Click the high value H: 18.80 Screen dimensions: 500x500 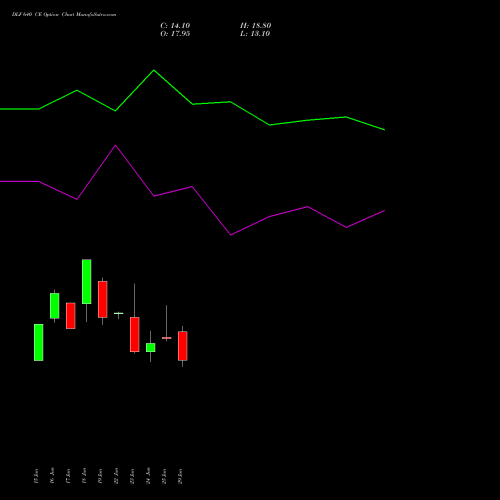click(255, 26)
